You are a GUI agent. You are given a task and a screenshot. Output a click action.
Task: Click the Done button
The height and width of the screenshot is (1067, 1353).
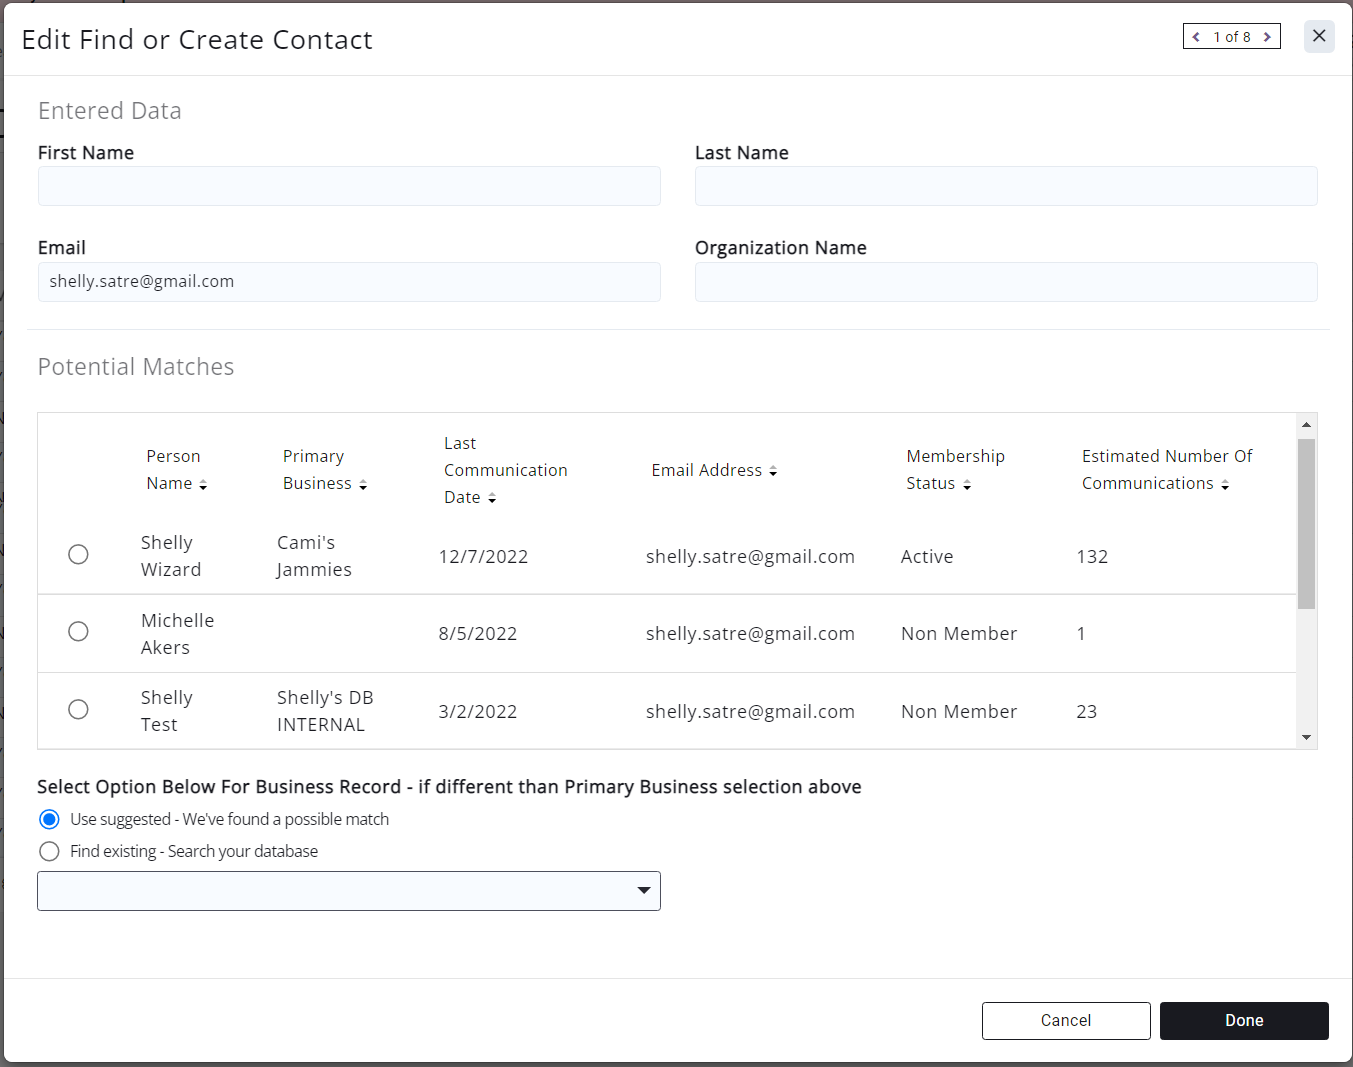(x=1244, y=1021)
